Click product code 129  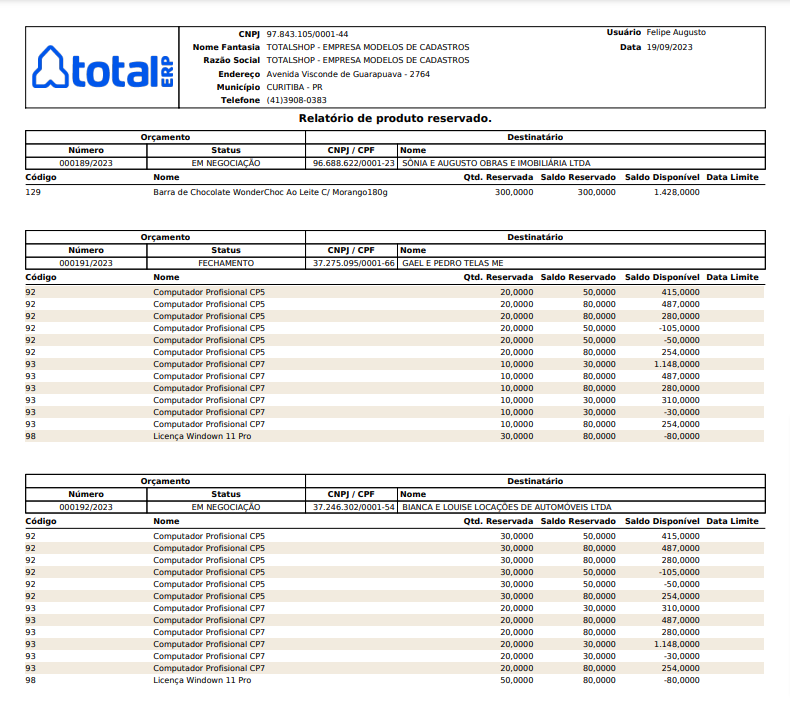(x=33, y=192)
